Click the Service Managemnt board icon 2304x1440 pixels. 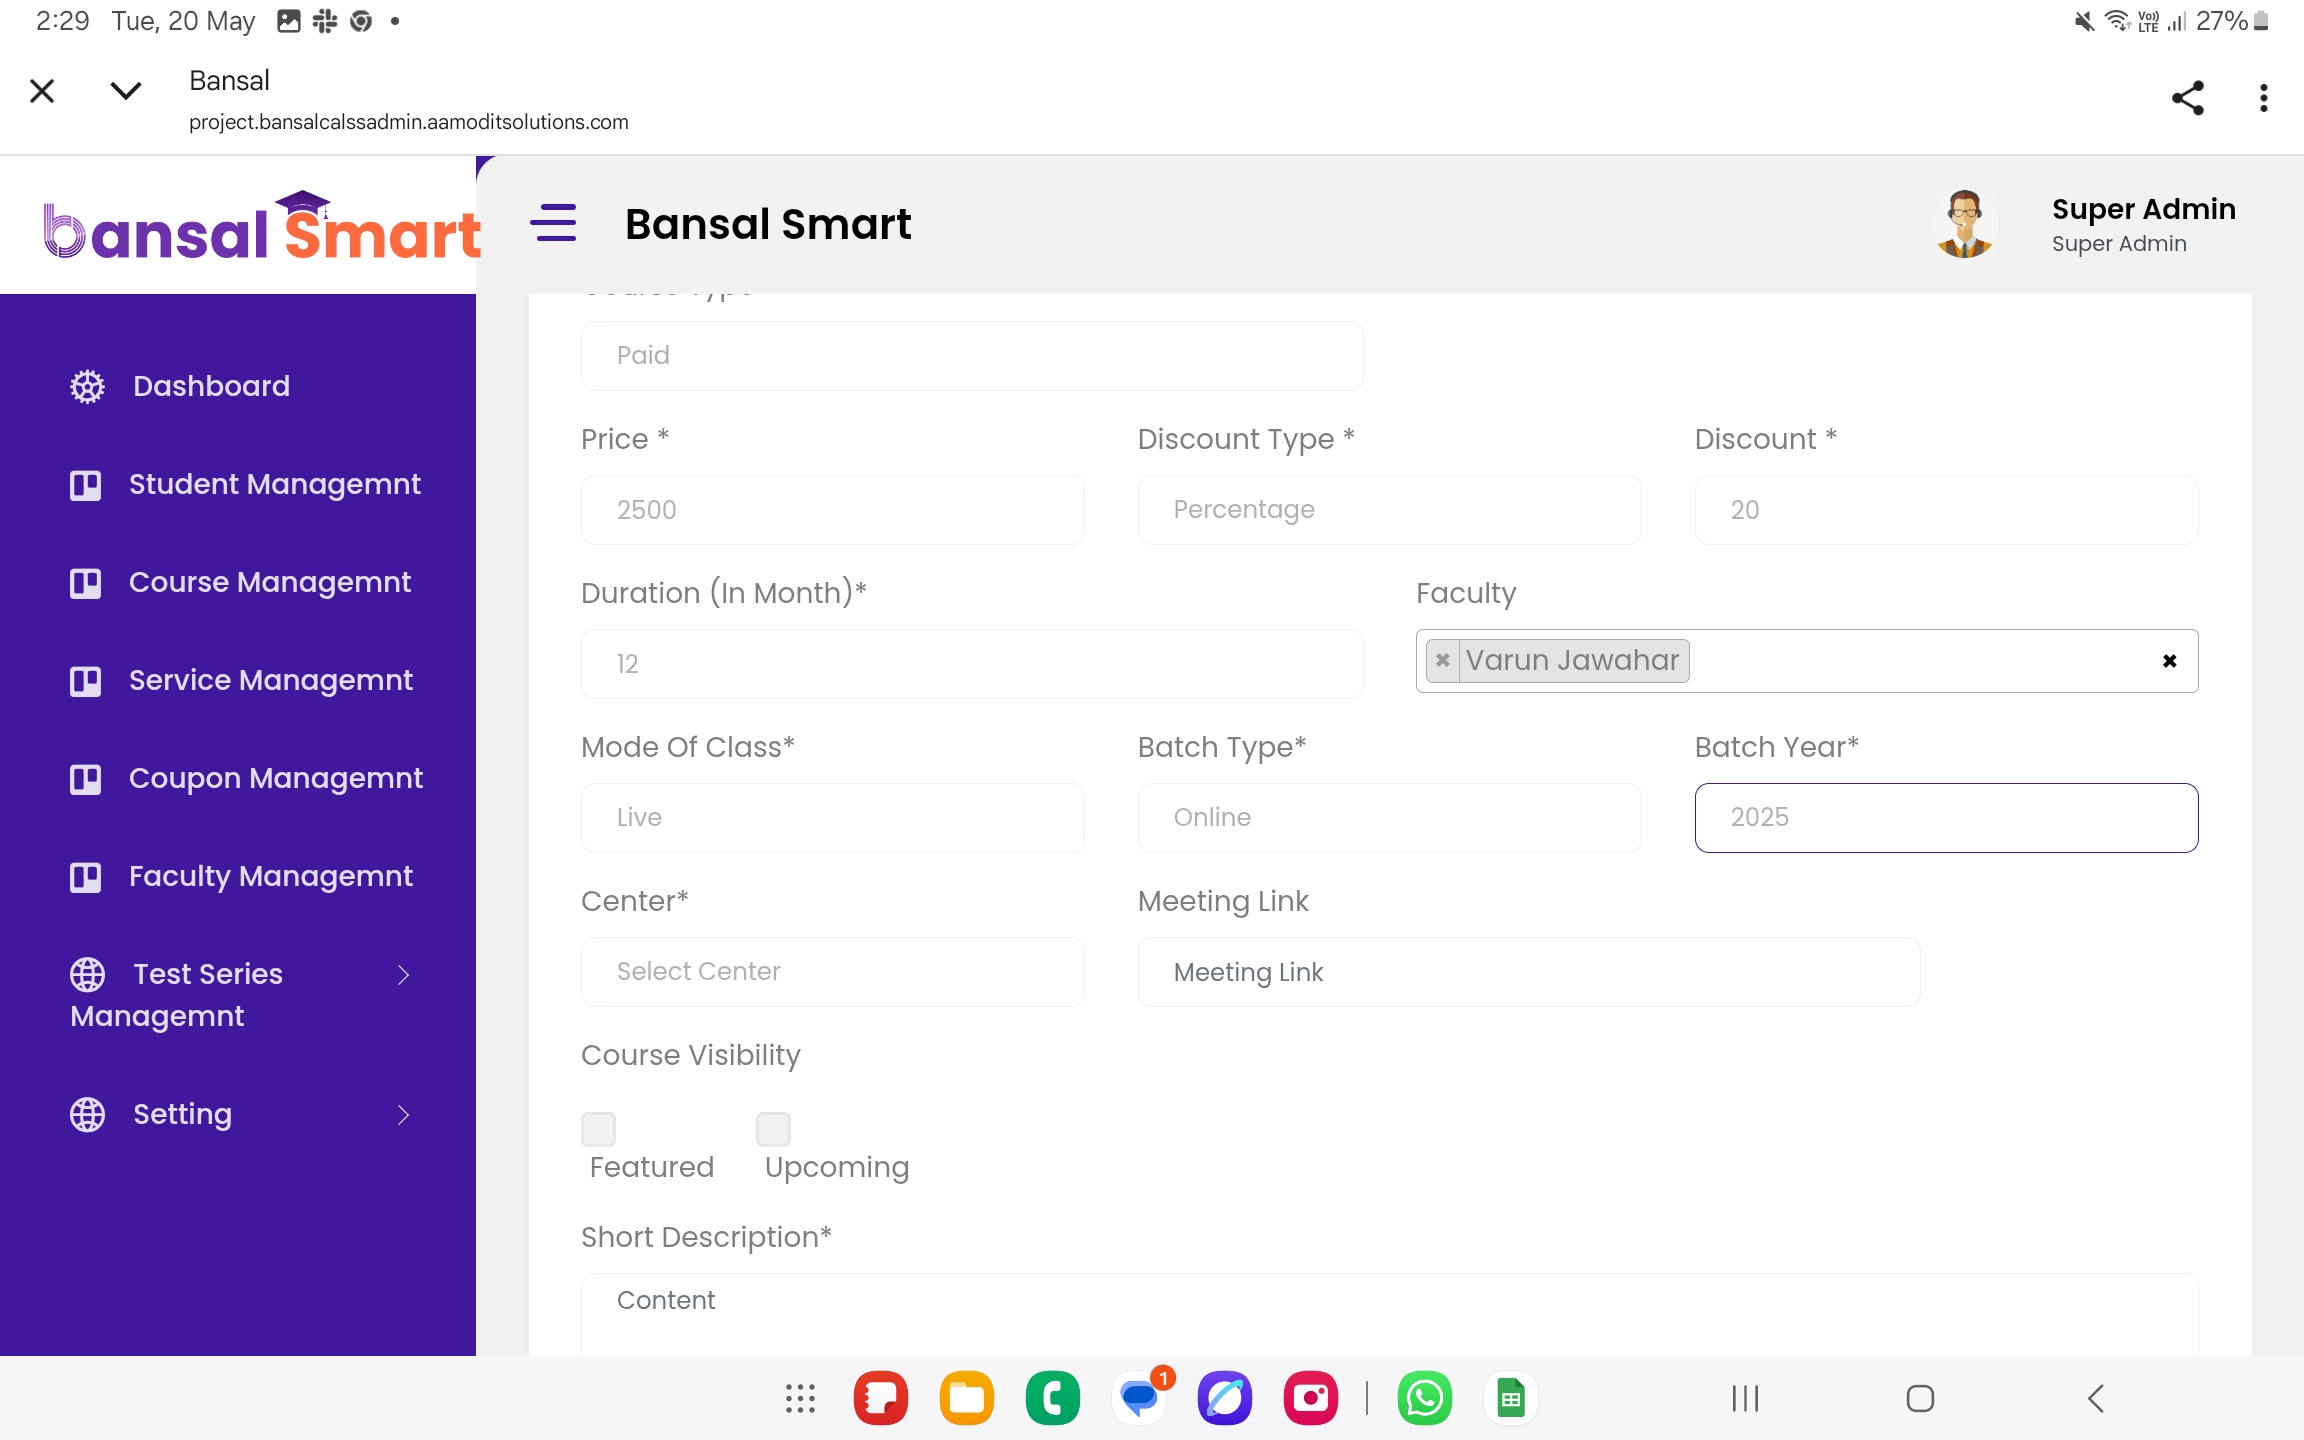[x=85, y=681]
